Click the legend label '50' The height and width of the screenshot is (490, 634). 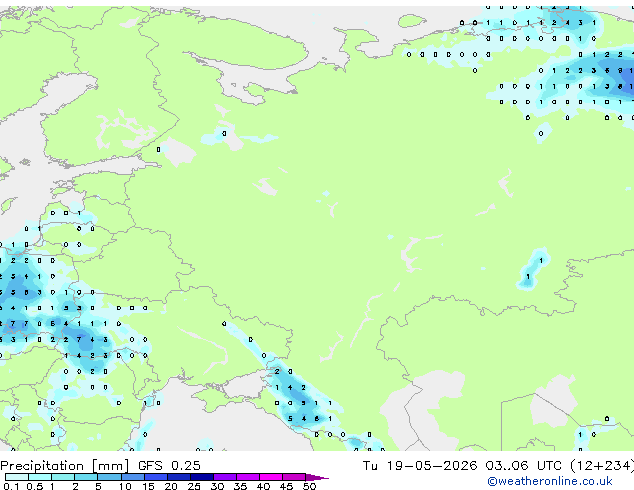[309, 486]
